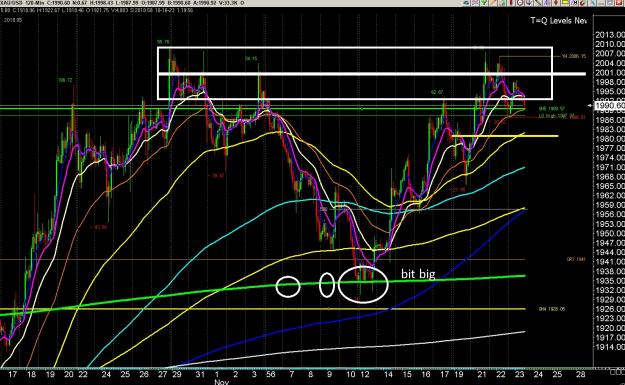Click the BH4 1926.05 level label

point(552,309)
